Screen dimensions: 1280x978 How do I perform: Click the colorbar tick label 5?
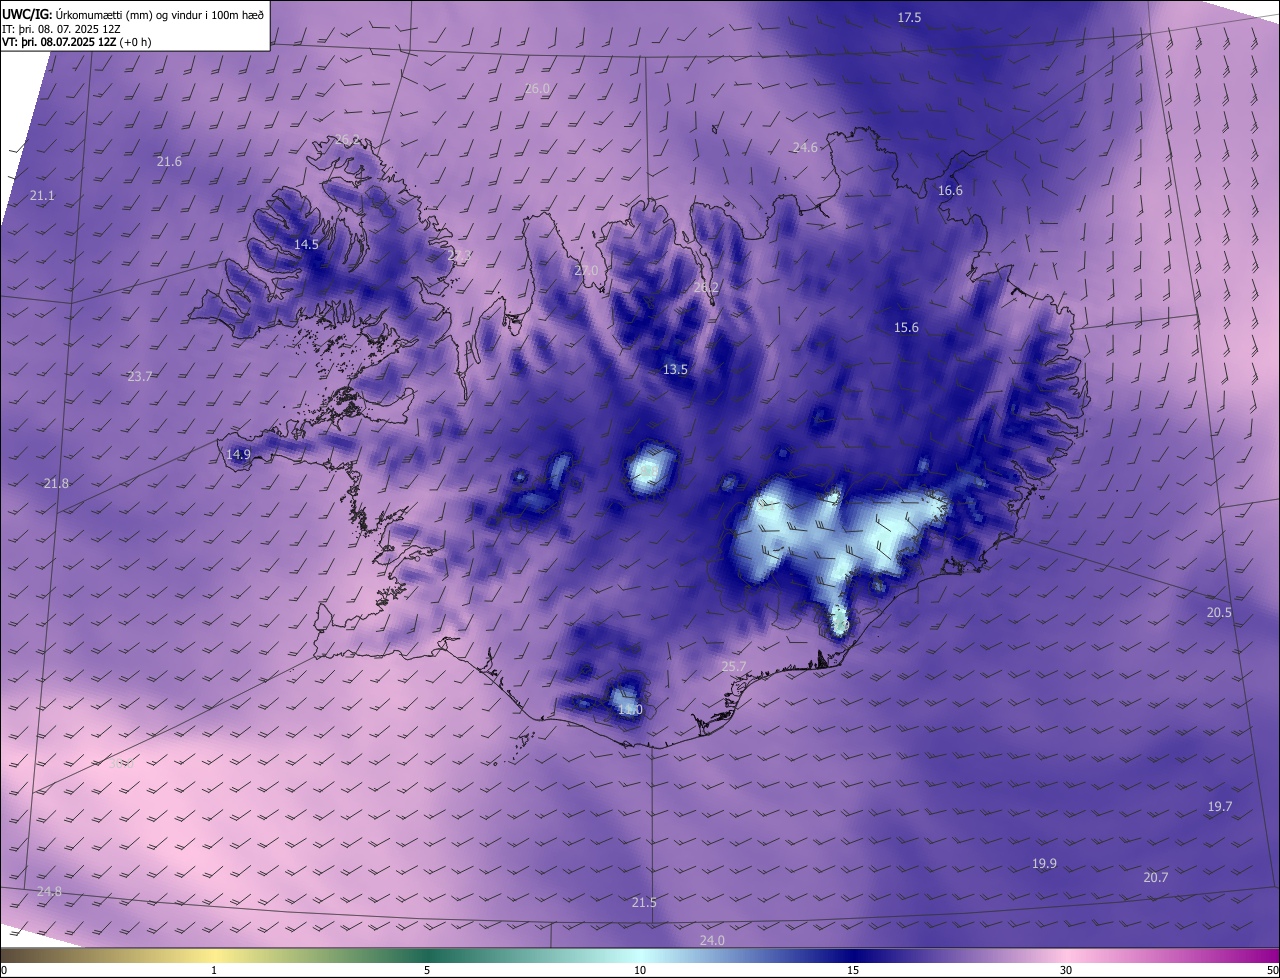click(x=427, y=970)
